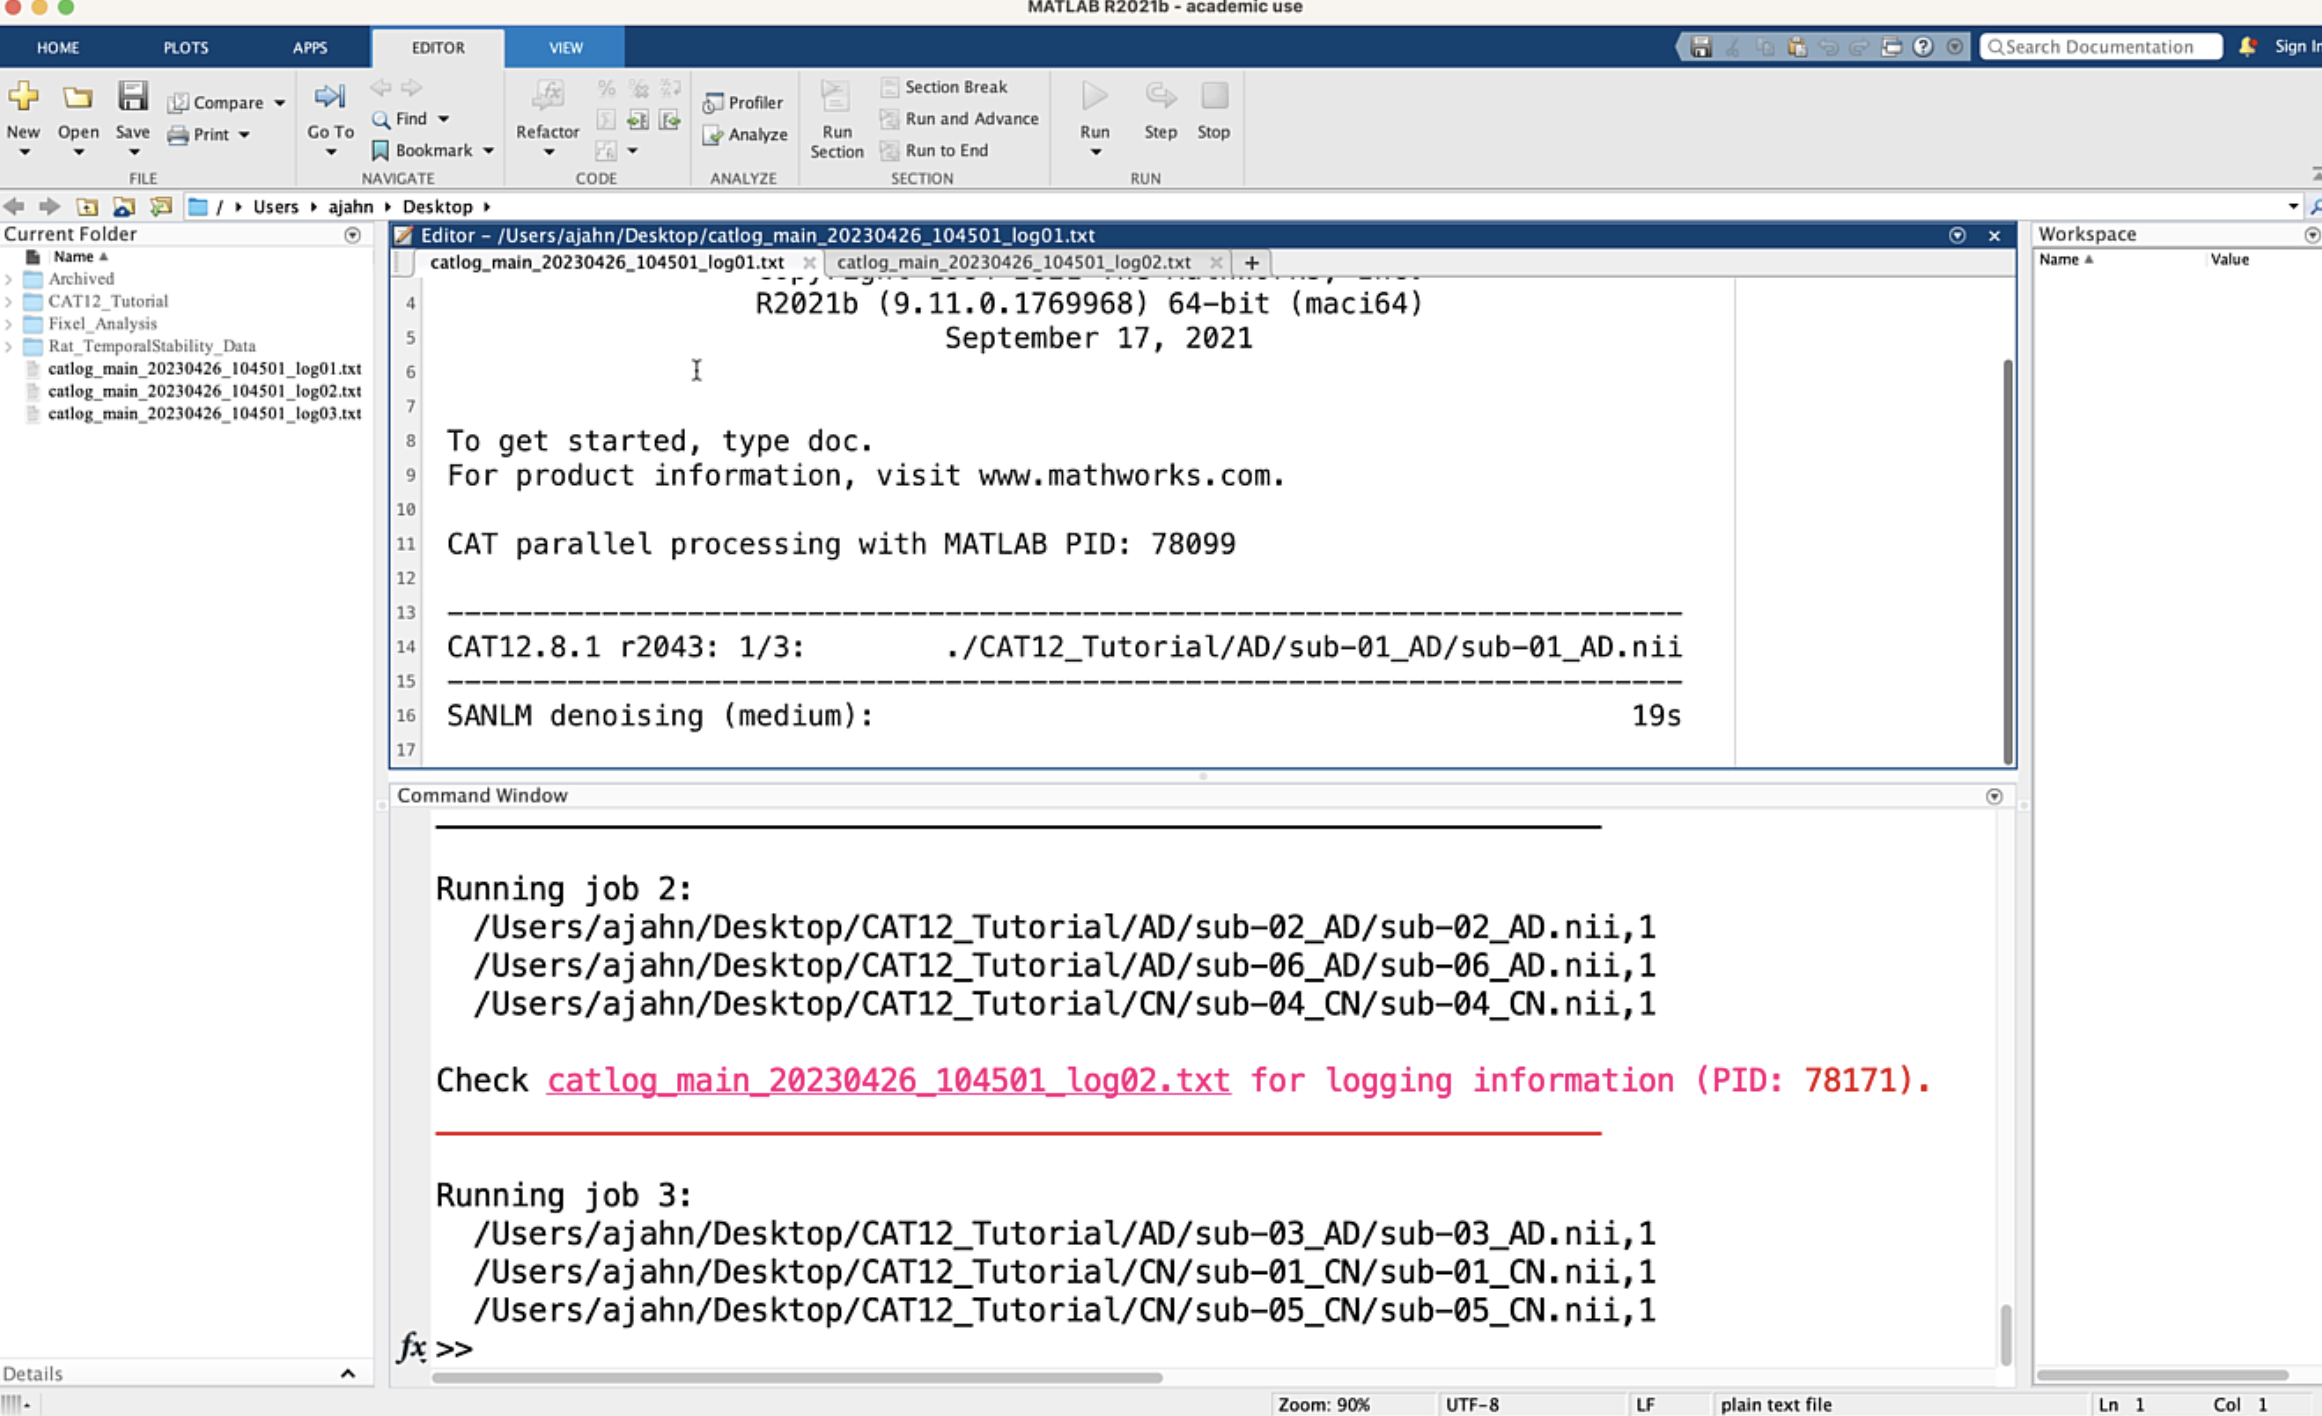
Task: Click the Go To icon
Action: [x=330, y=96]
